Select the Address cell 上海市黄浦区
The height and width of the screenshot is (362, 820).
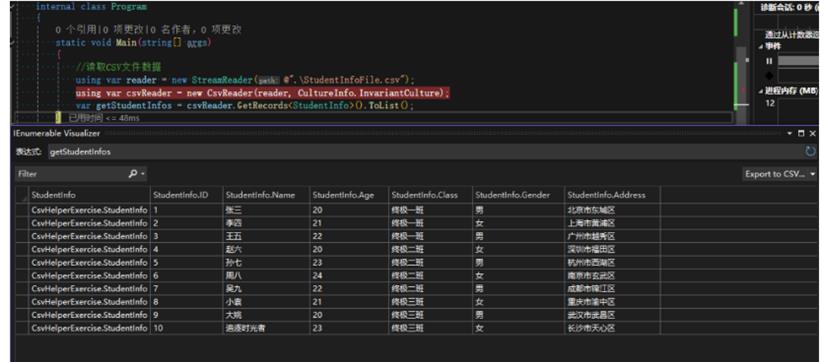613,223
